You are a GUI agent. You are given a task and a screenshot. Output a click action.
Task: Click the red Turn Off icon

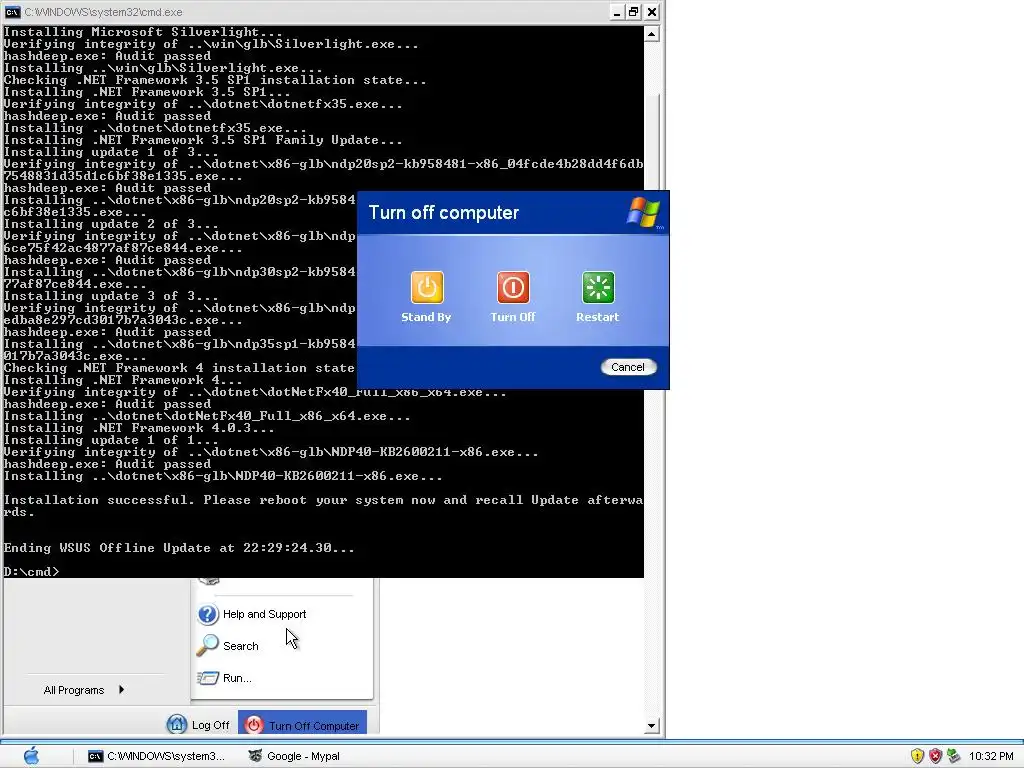[513, 287]
